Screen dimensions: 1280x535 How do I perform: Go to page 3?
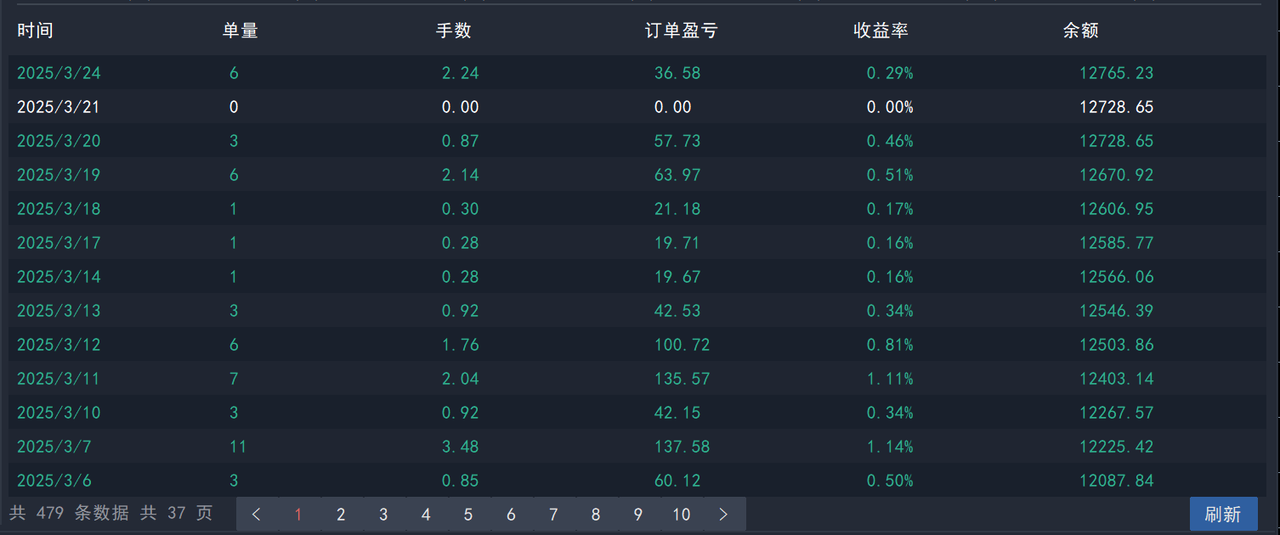[383, 514]
